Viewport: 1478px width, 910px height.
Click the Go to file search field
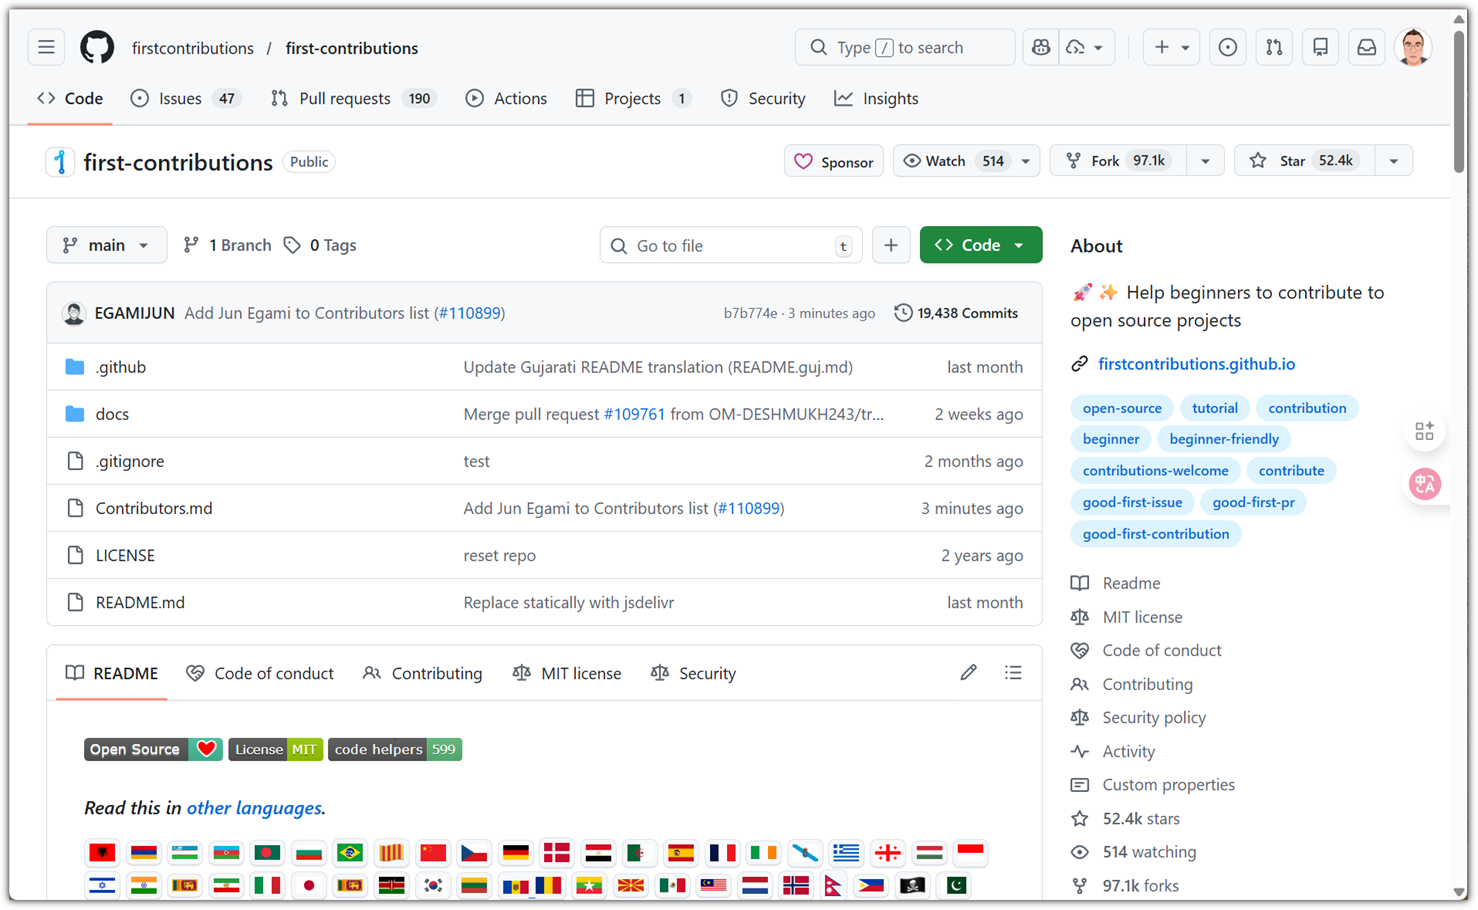(x=731, y=245)
